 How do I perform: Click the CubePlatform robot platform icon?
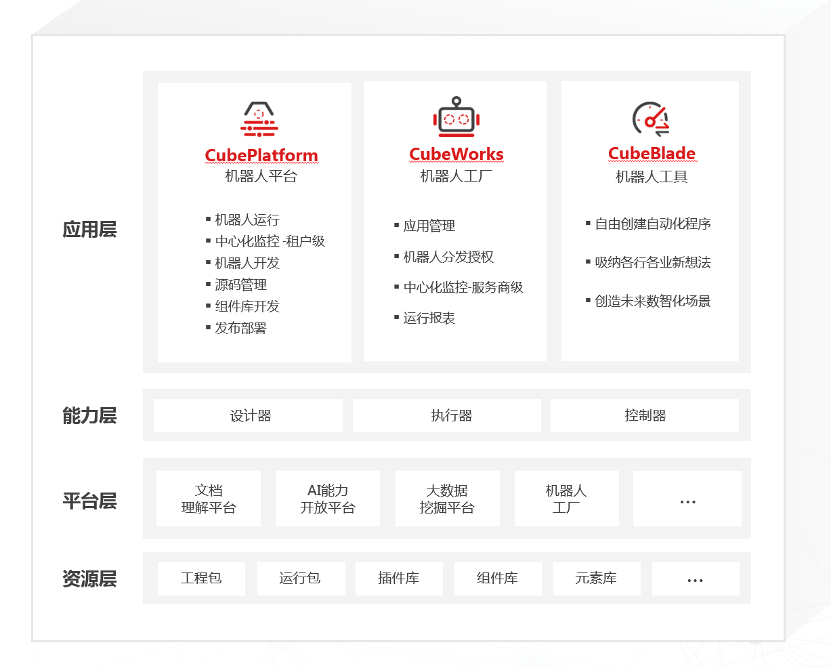(260, 119)
